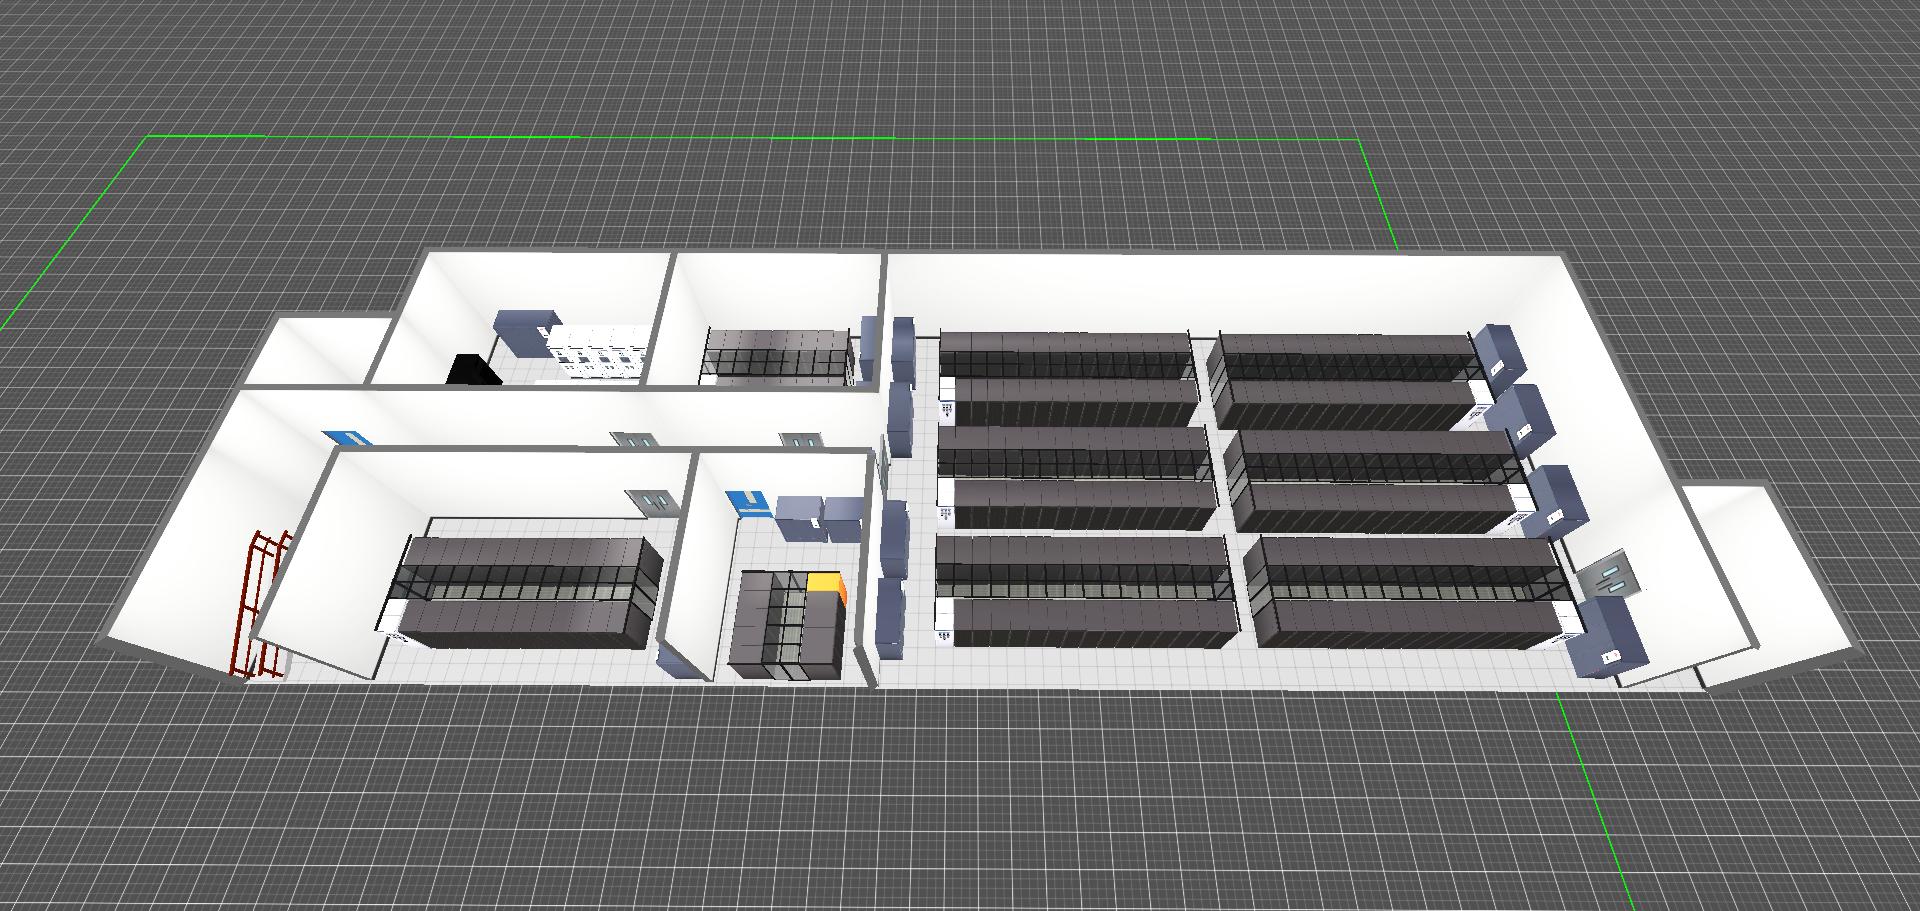
Task: Select the black cabinet in top-left room
Action: 473,370
